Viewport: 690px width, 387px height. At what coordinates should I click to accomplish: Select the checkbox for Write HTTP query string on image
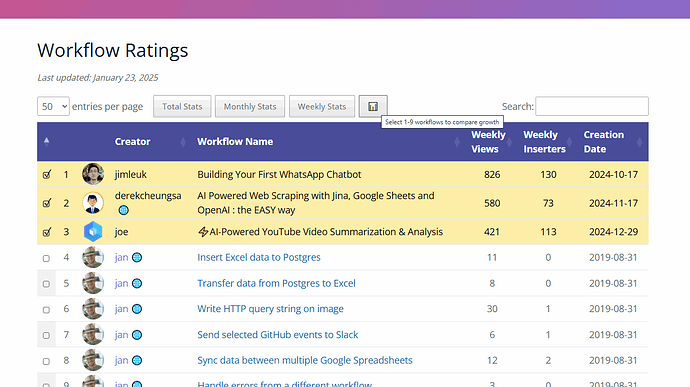(x=46, y=310)
